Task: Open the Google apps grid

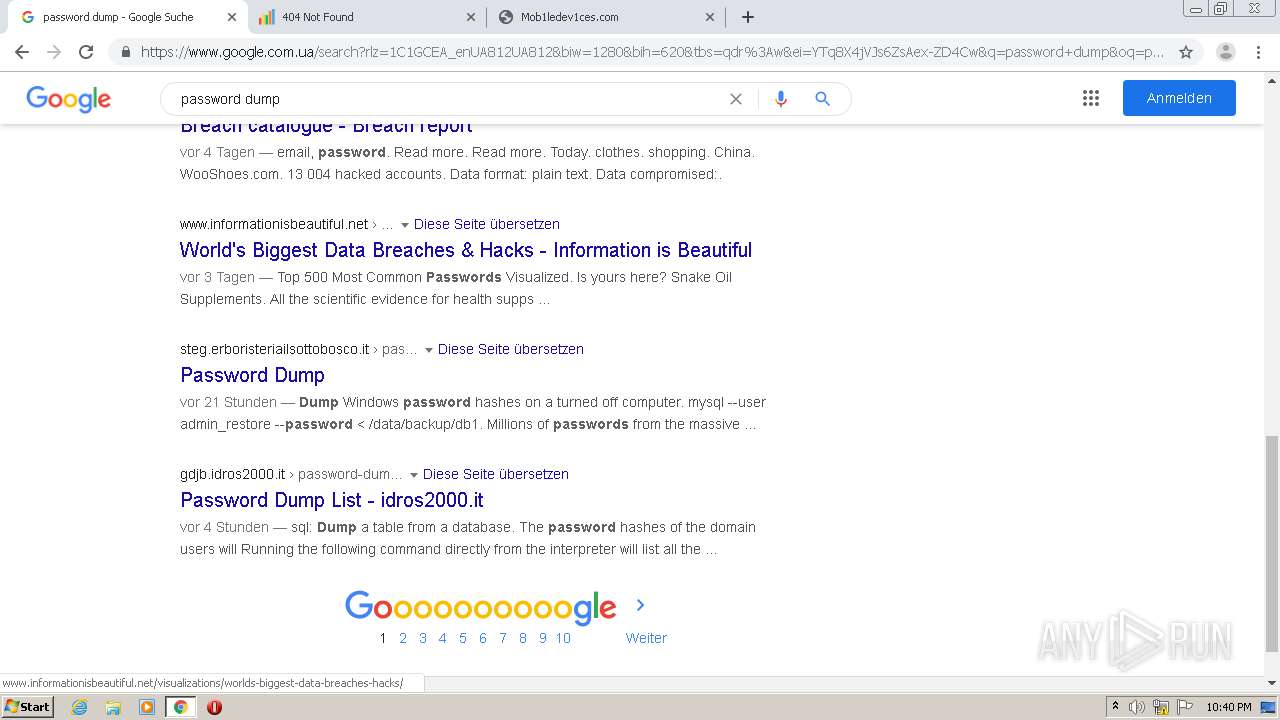Action: [1091, 98]
